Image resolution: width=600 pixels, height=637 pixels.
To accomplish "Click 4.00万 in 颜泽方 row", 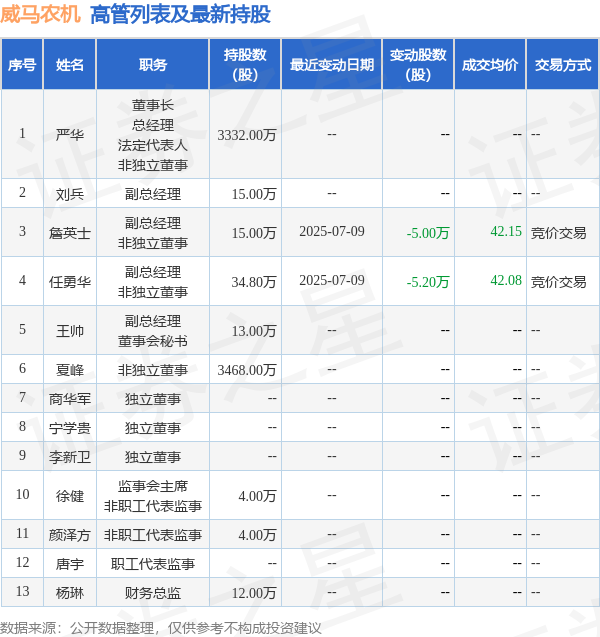I will [258, 535].
